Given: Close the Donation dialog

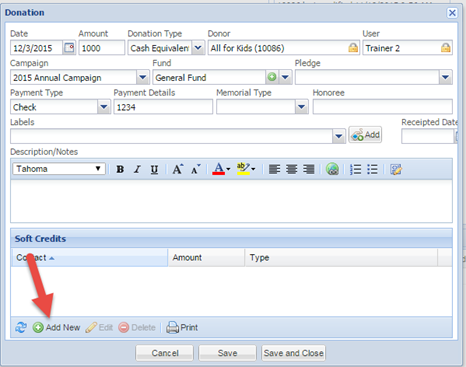Looking at the screenshot, I should click(x=452, y=13).
